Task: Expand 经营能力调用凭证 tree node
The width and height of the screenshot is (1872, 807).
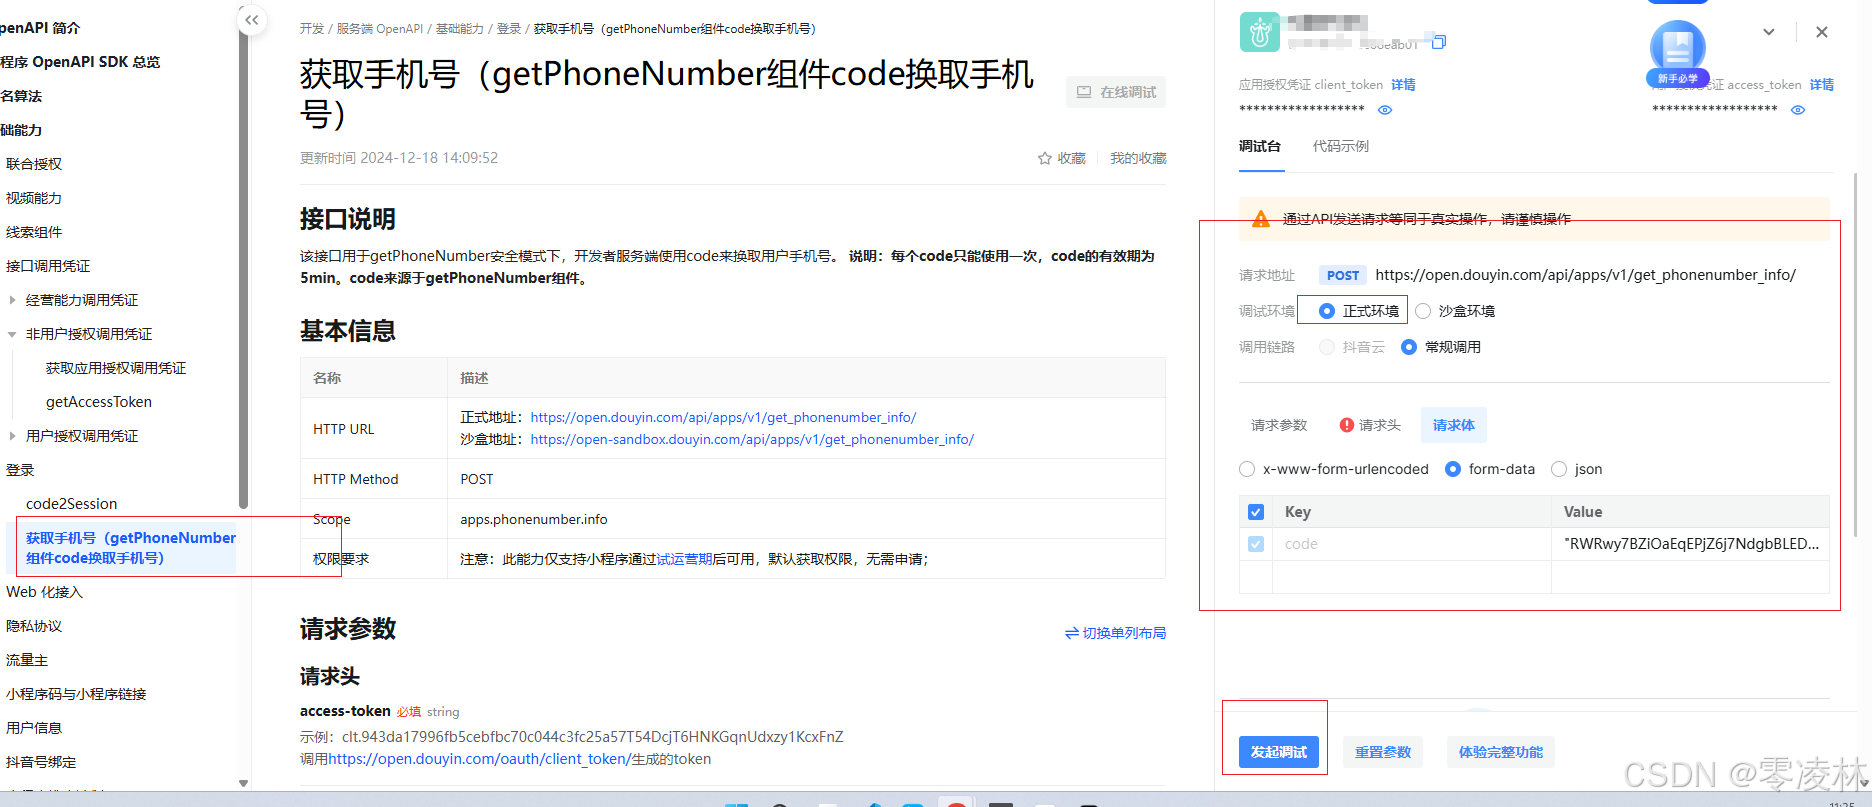Action: pos(12,300)
